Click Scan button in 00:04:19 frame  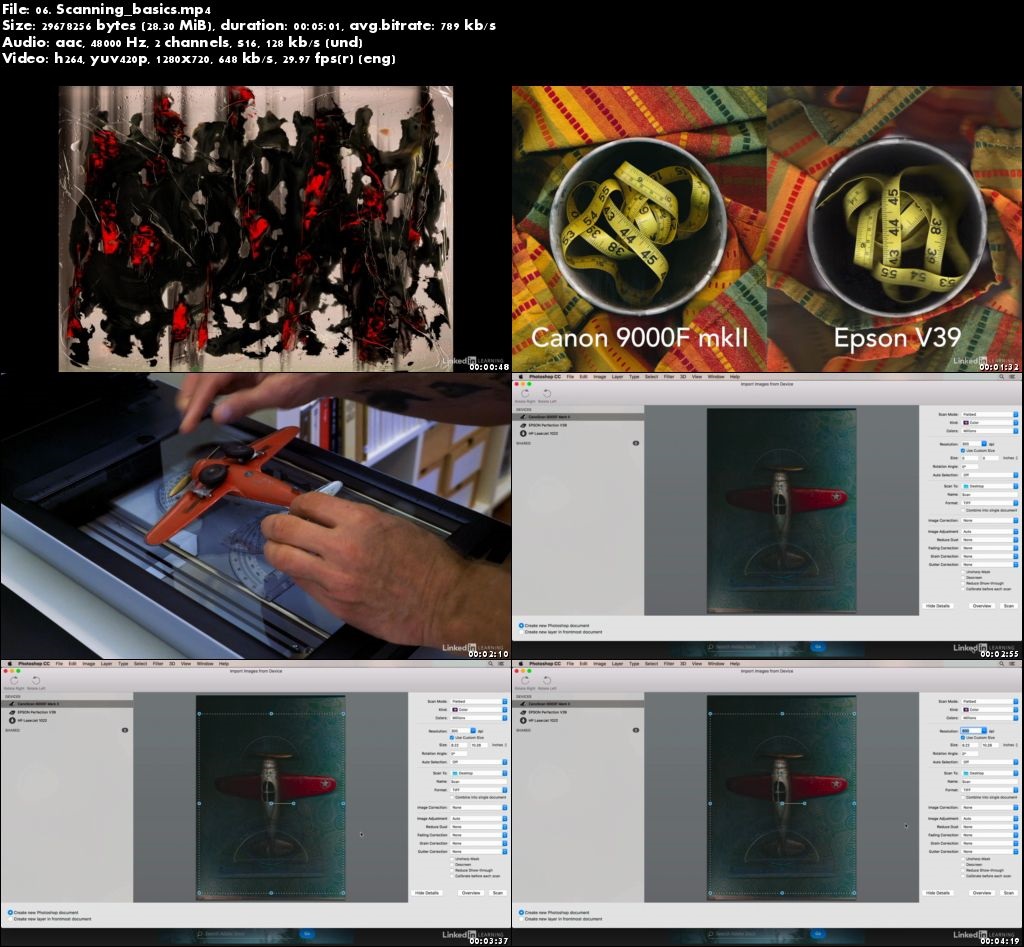point(1009,893)
